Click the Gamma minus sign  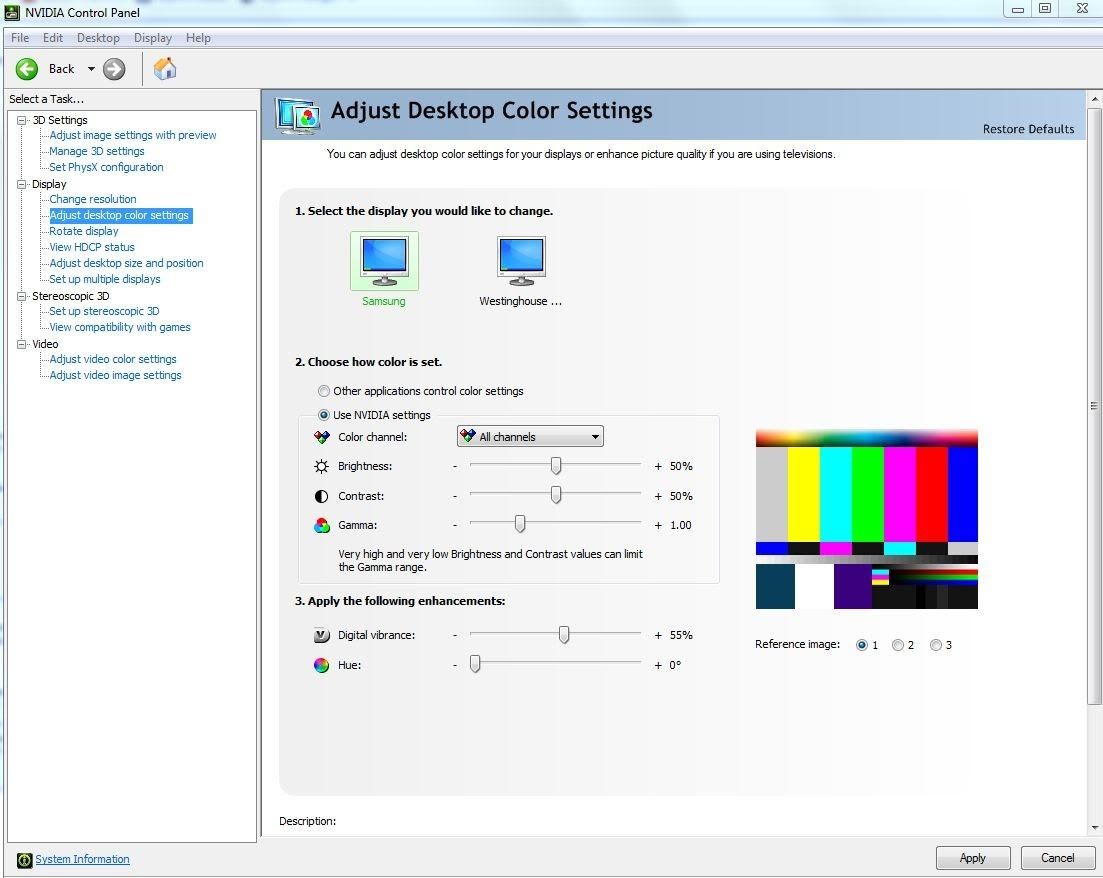[x=455, y=526]
